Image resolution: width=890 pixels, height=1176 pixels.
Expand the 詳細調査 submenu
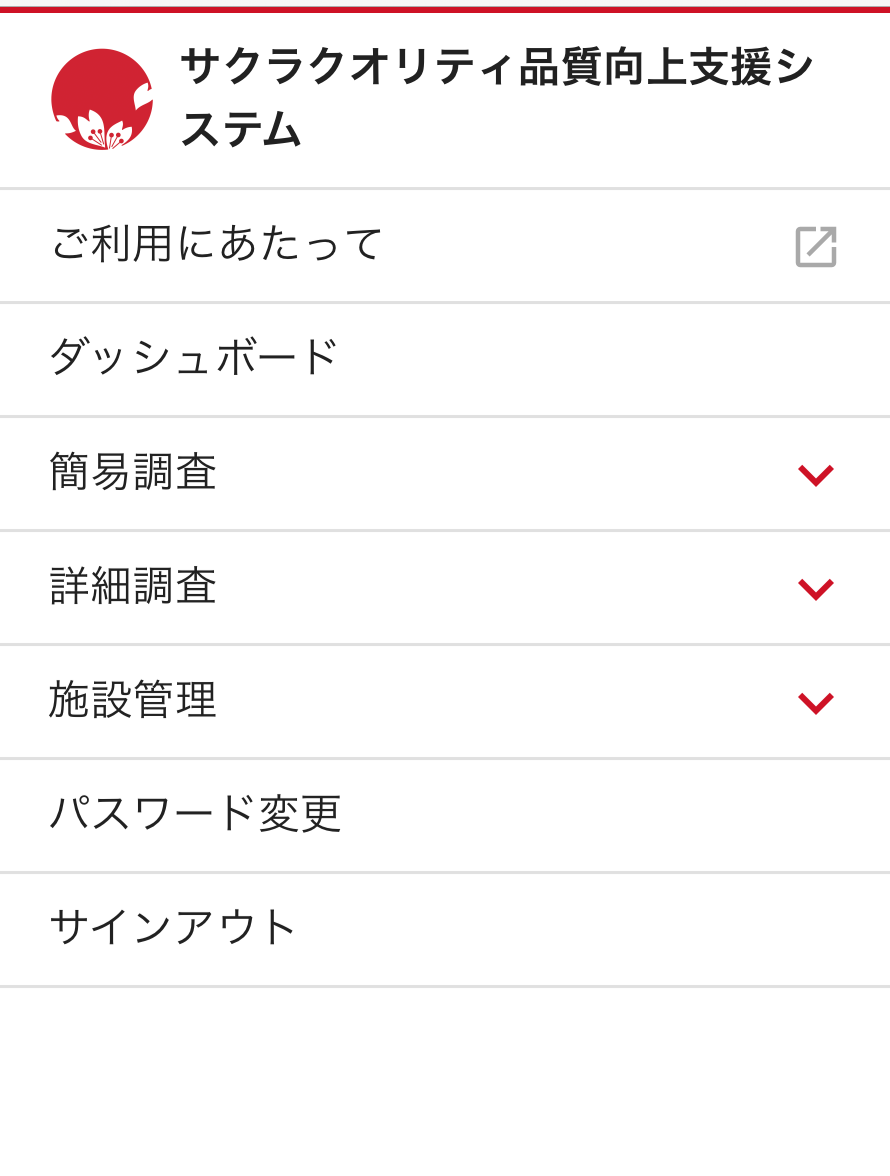444,588
